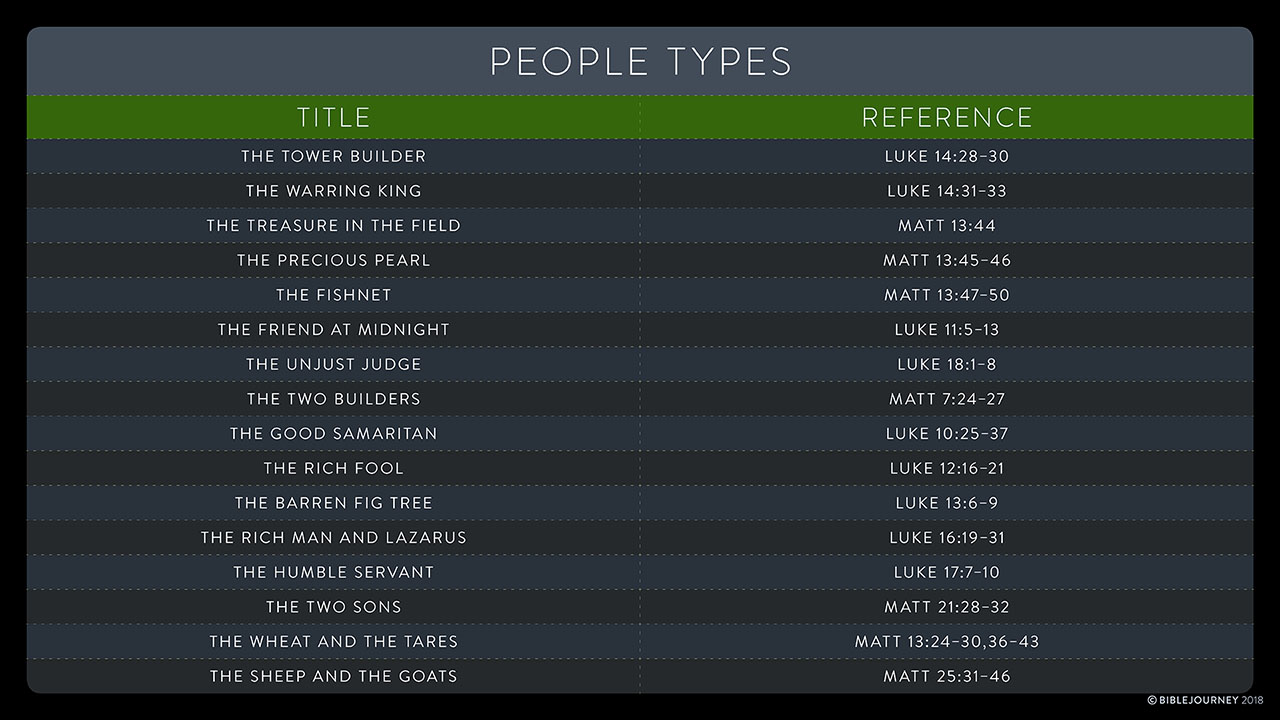
Task: Open the Luke 12:16-21 reference
Action: [x=947, y=468]
